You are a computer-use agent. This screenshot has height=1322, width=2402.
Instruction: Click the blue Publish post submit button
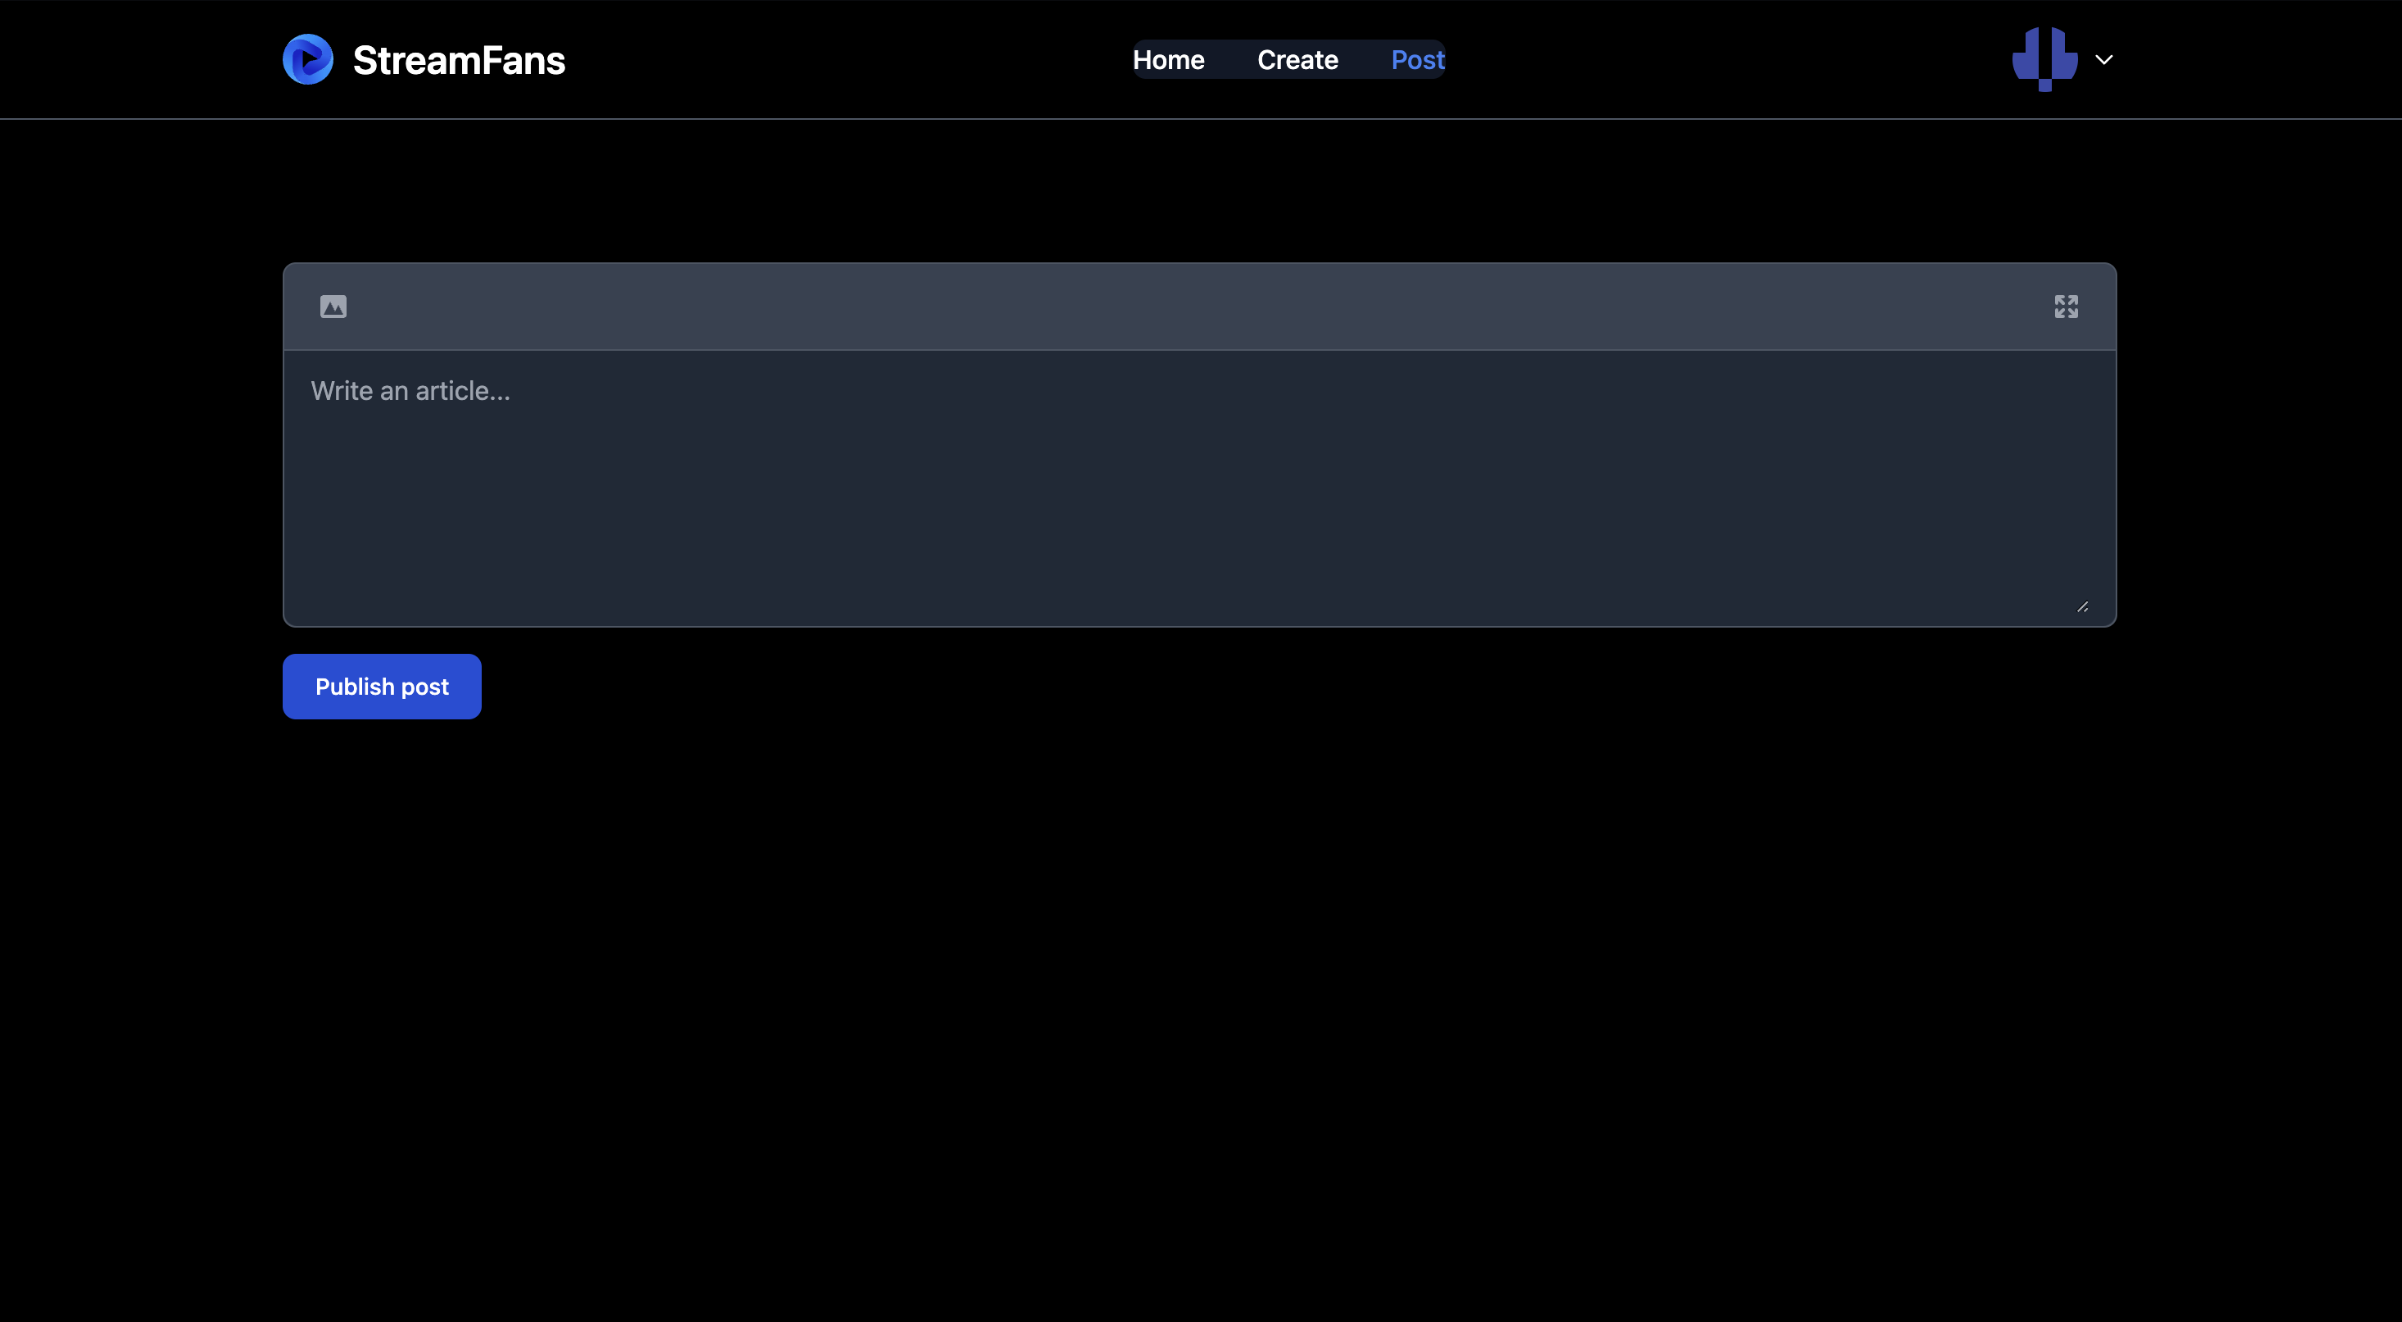pyautogui.click(x=382, y=687)
